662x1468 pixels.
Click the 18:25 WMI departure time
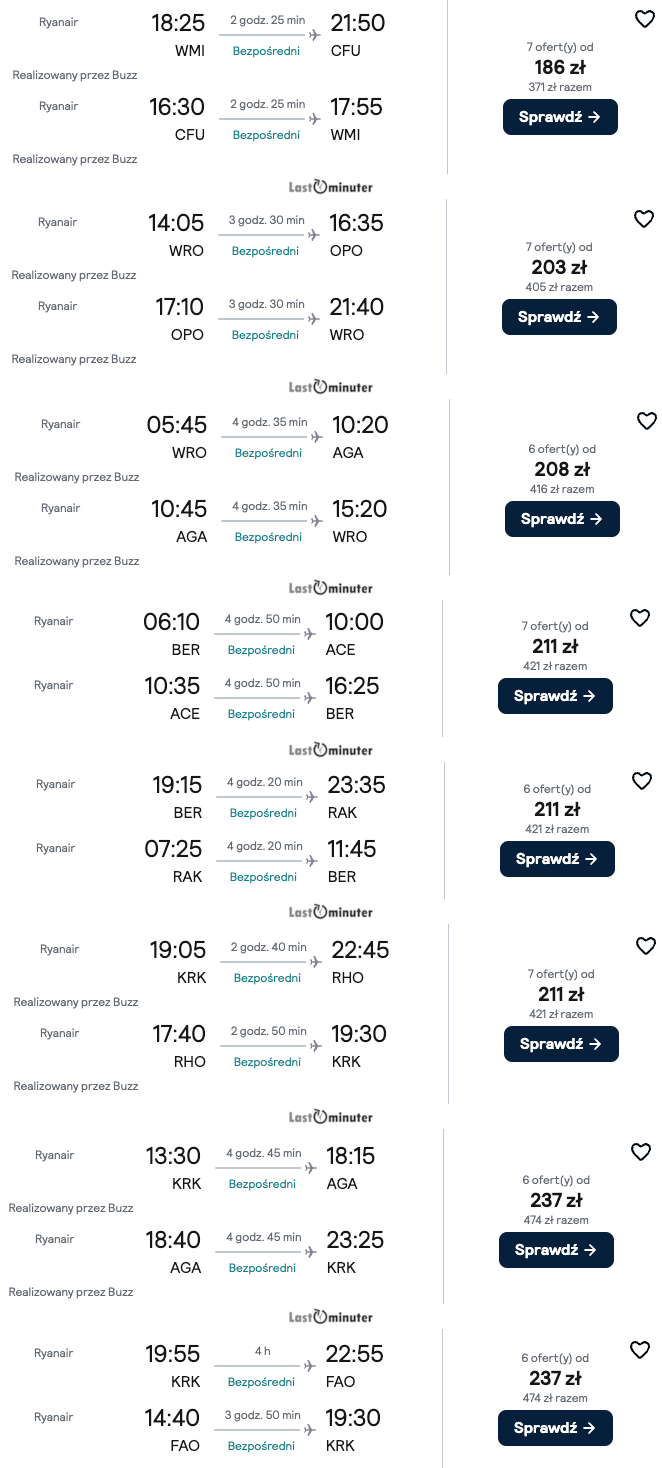pos(178,23)
